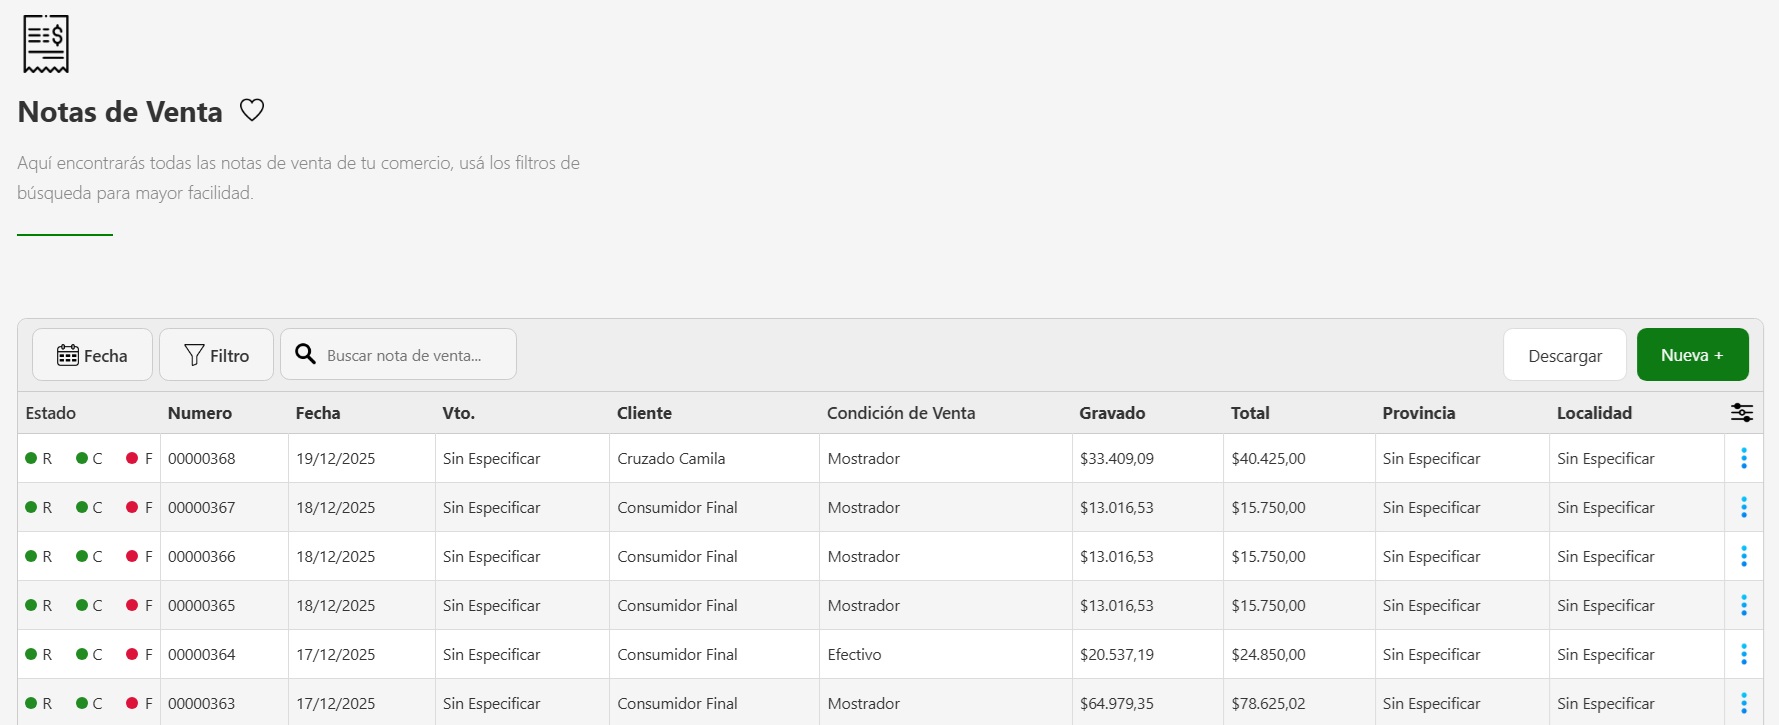Click the sales receipt icon above the title
The image size is (1779, 725).
[x=46, y=44]
